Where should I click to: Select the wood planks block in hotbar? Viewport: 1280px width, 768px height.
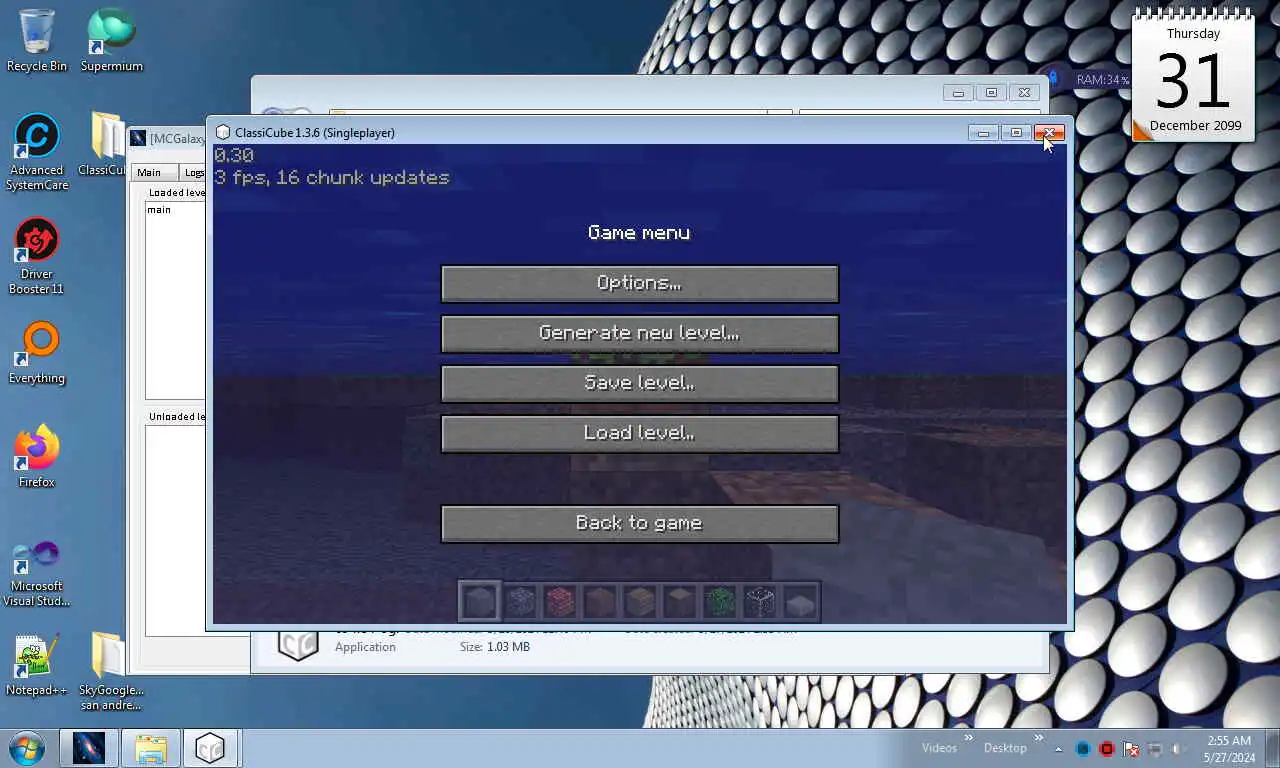[x=640, y=601]
